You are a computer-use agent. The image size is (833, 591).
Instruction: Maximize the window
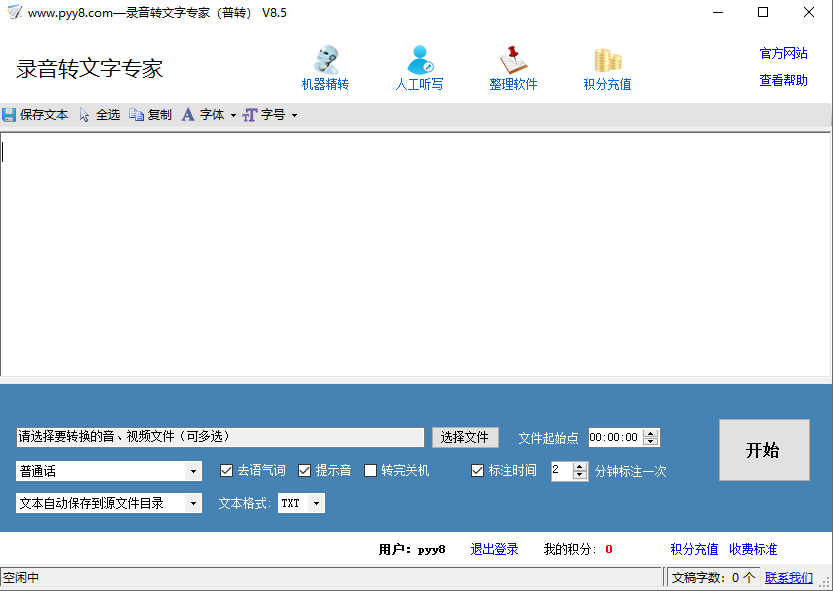tap(763, 12)
